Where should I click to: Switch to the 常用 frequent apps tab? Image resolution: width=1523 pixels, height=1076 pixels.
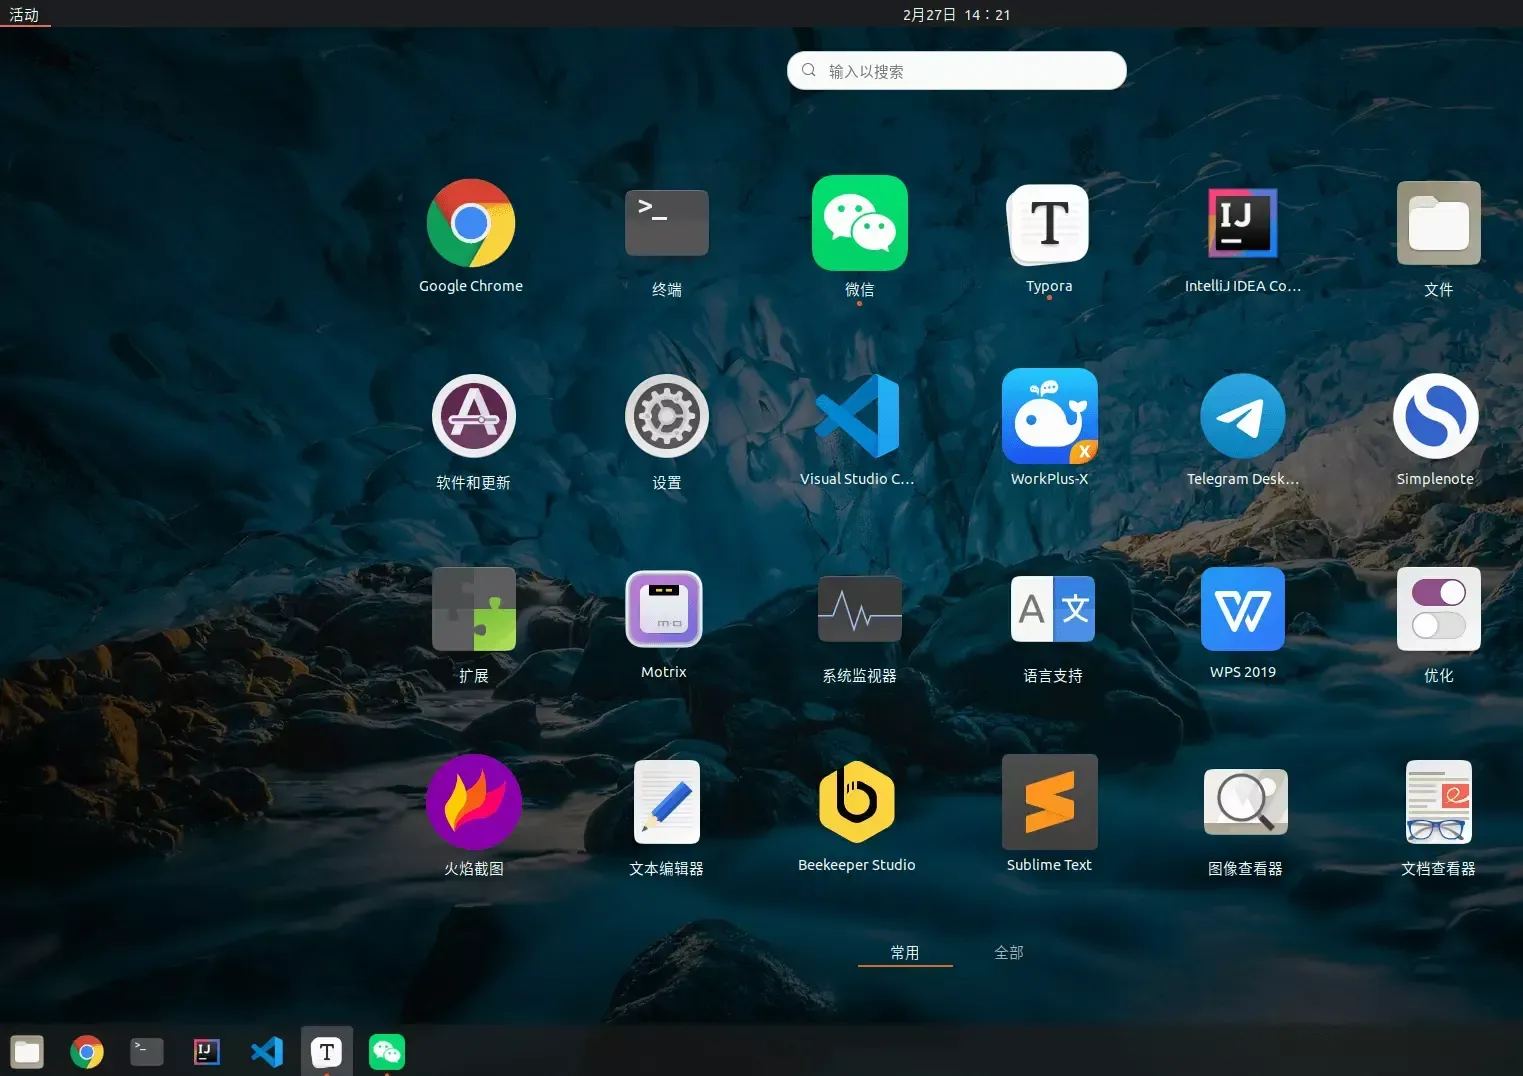pos(905,953)
